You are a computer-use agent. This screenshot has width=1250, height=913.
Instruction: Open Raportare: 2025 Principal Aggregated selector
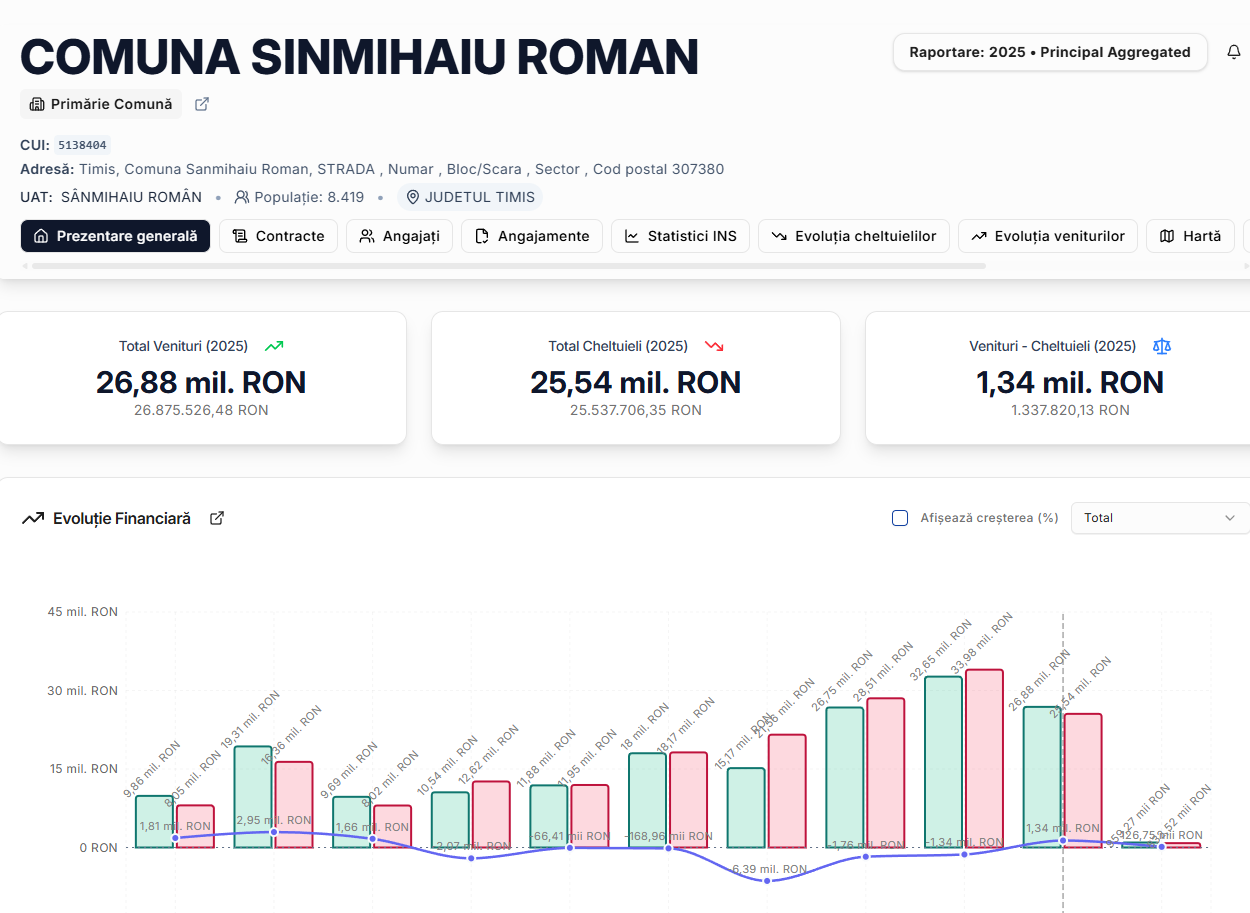coord(1049,52)
